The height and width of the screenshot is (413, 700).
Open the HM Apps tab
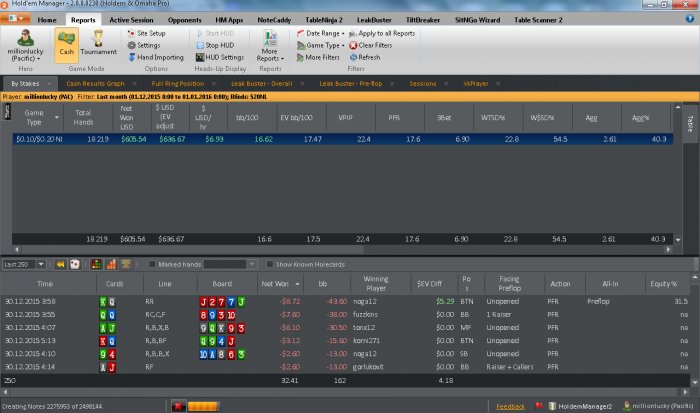[x=229, y=20]
